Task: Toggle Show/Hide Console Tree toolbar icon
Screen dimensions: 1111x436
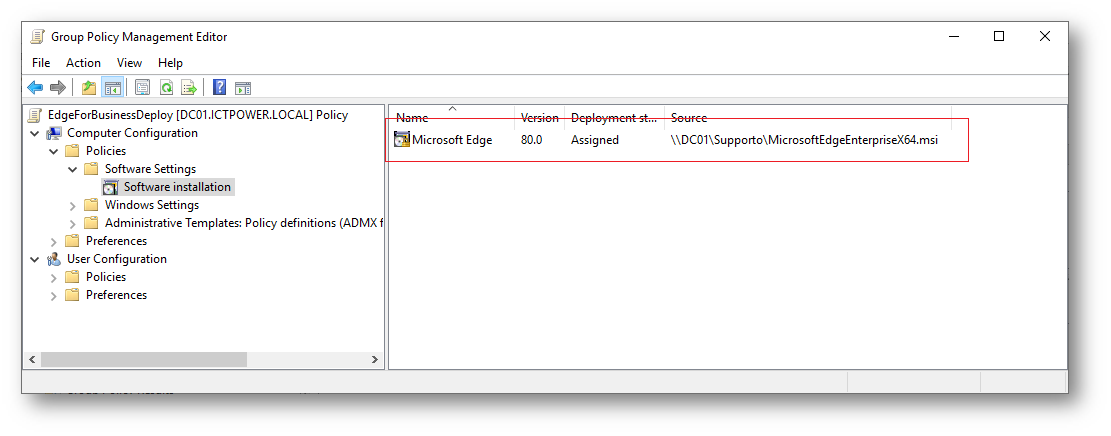Action: [x=112, y=88]
